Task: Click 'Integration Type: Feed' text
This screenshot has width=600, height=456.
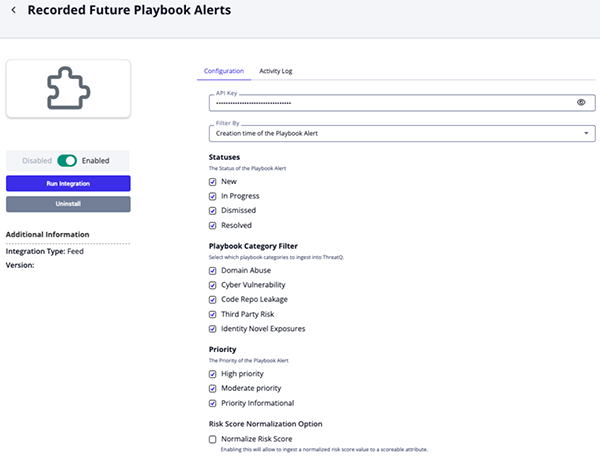Action: pos(44,251)
